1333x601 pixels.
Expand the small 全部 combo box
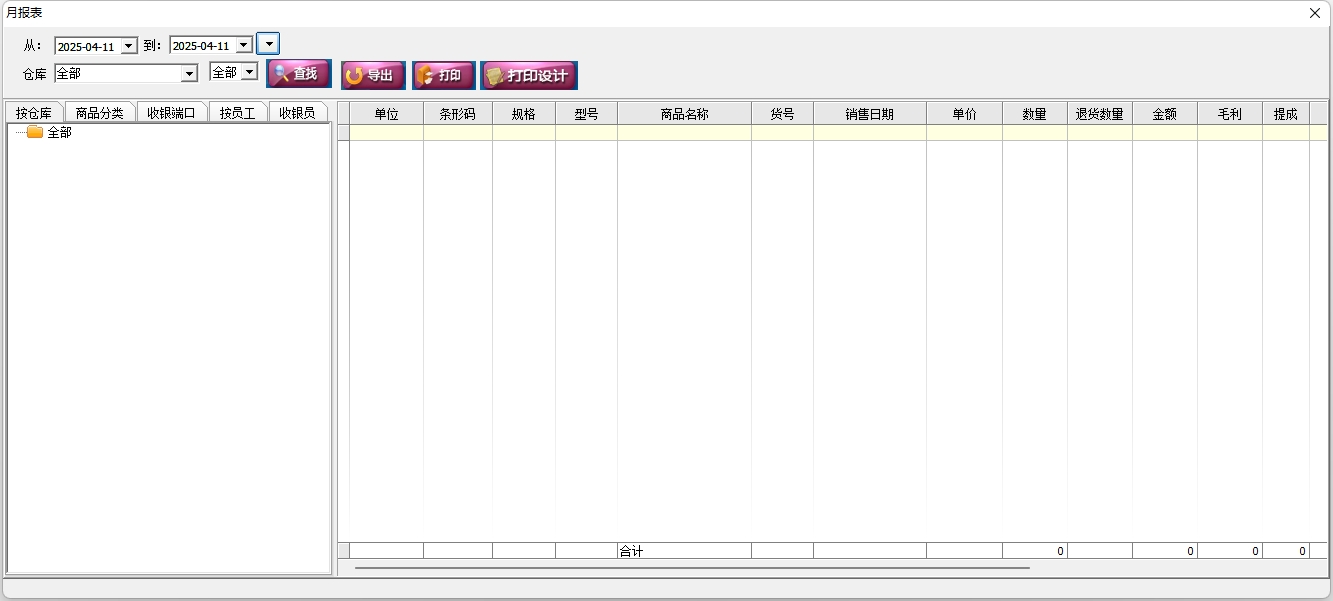click(x=249, y=72)
